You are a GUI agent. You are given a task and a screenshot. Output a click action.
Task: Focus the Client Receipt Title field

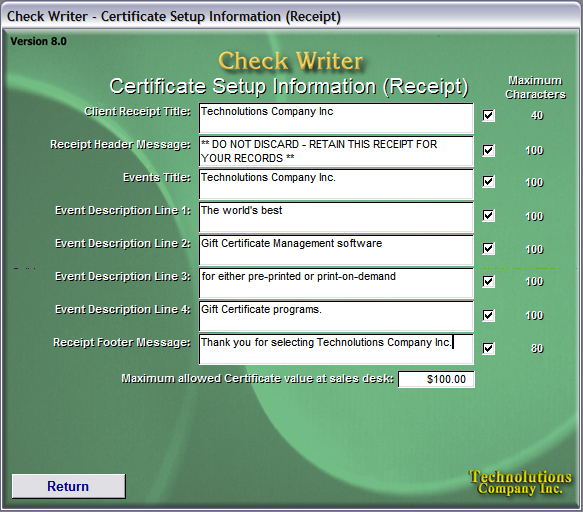(x=336, y=118)
